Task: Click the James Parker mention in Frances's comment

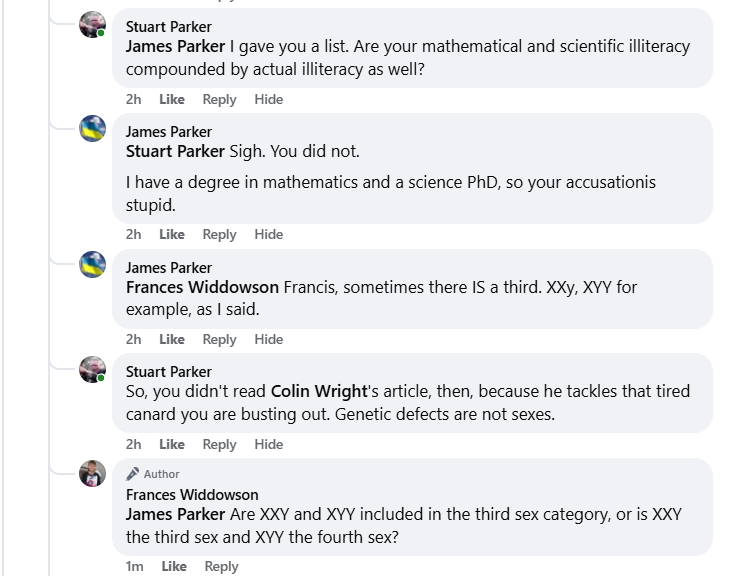Action: coord(175,514)
